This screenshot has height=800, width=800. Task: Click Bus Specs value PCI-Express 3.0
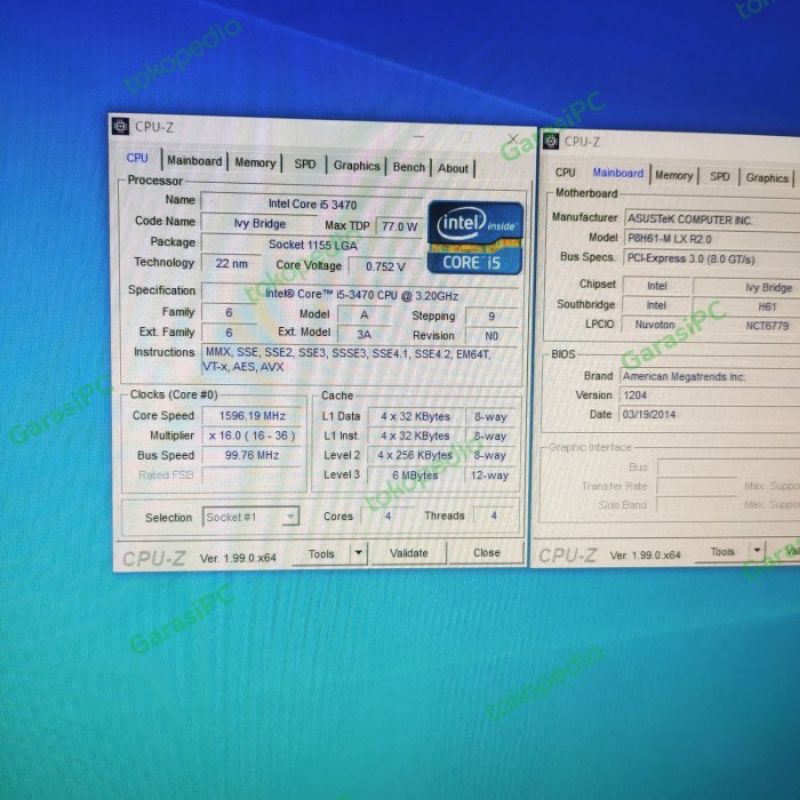pyautogui.click(x=712, y=259)
